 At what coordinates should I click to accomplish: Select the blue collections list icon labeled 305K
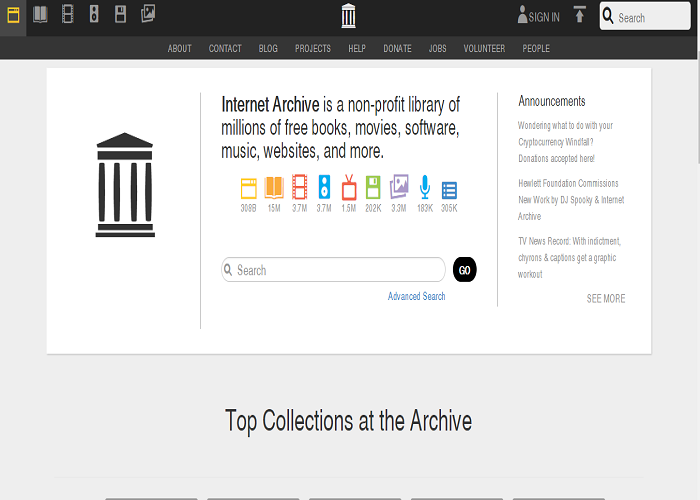pos(449,187)
